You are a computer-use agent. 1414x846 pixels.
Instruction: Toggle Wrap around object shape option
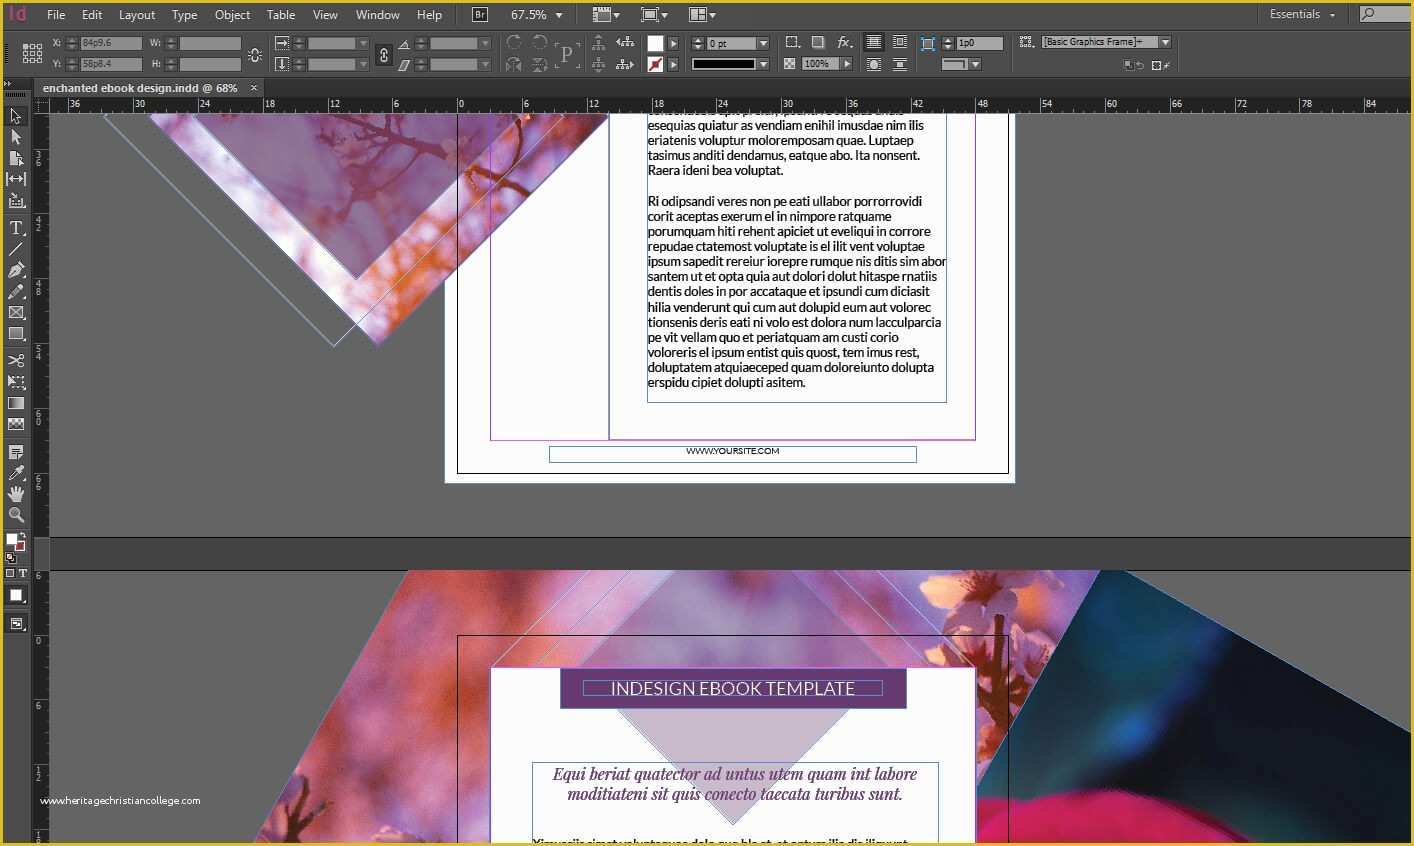pyautogui.click(x=874, y=64)
